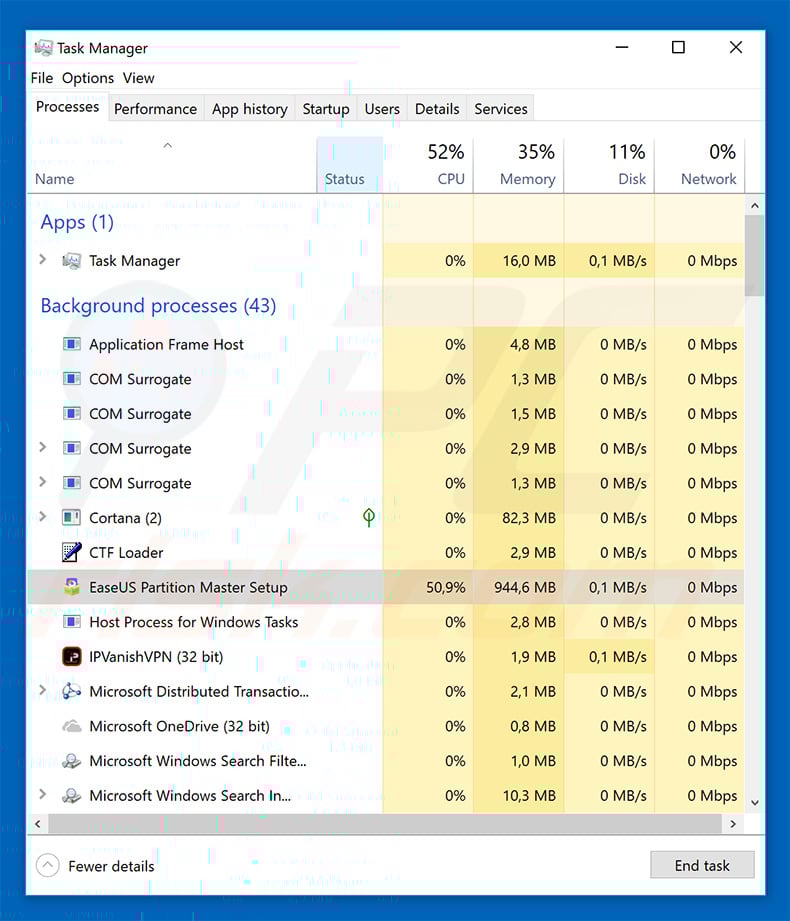Switch to the App history tab
790x921 pixels.
pos(250,109)
